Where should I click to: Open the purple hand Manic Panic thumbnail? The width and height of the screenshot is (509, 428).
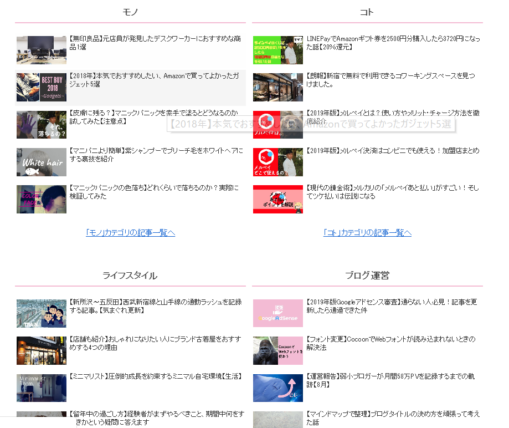tap(42, 125)
